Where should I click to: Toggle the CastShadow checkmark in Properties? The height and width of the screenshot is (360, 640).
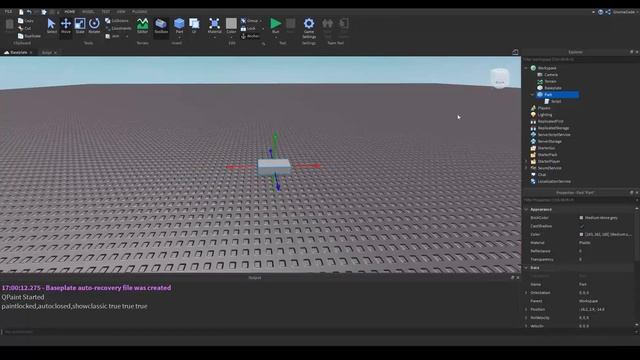pyautogui.click(x=582, y=226)
